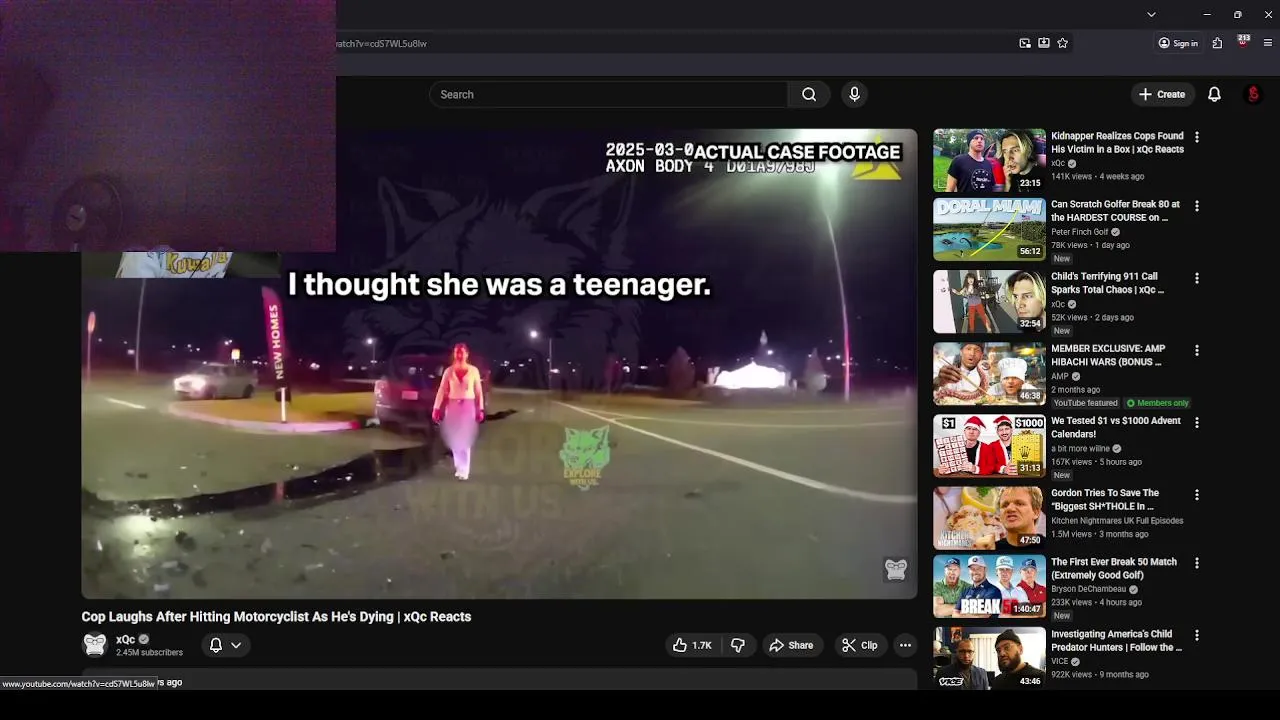This screenshot has height=720, width=1280.
Task: Click the '2.45M subscribers' text
Action: point(149,653)
